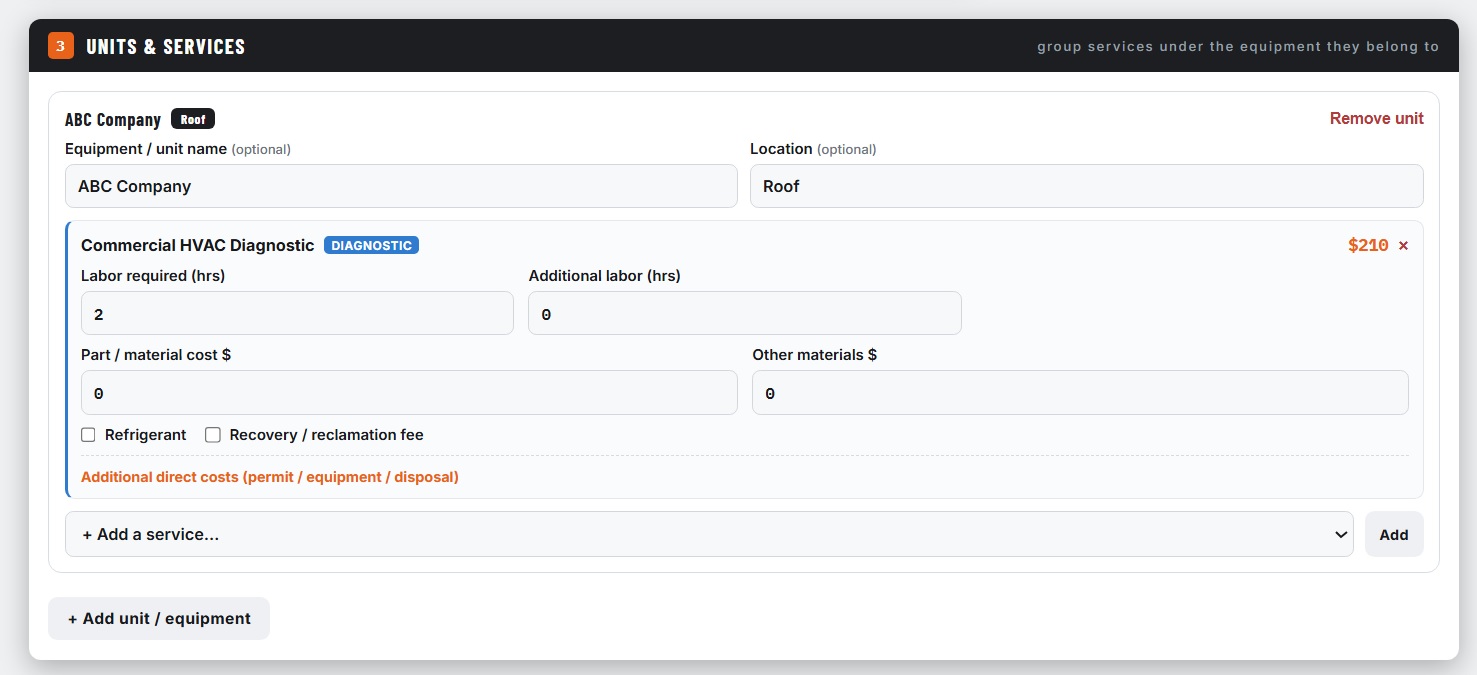
Task: Click the 'group services under the equipment' hint
Action: tap(1238, 46)
